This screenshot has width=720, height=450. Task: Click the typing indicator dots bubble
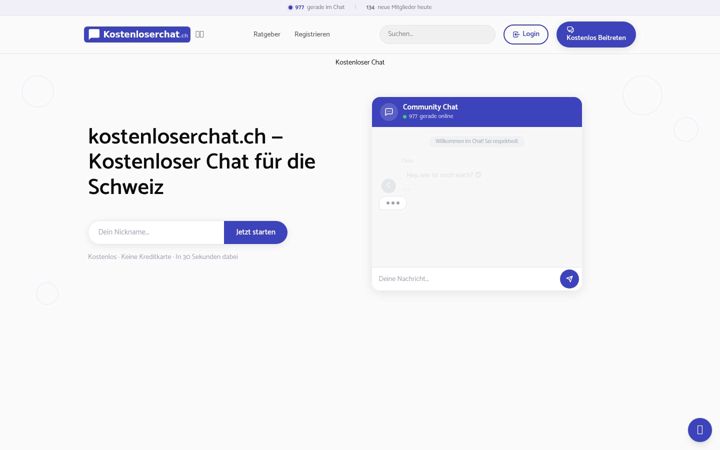coord(393,203)
